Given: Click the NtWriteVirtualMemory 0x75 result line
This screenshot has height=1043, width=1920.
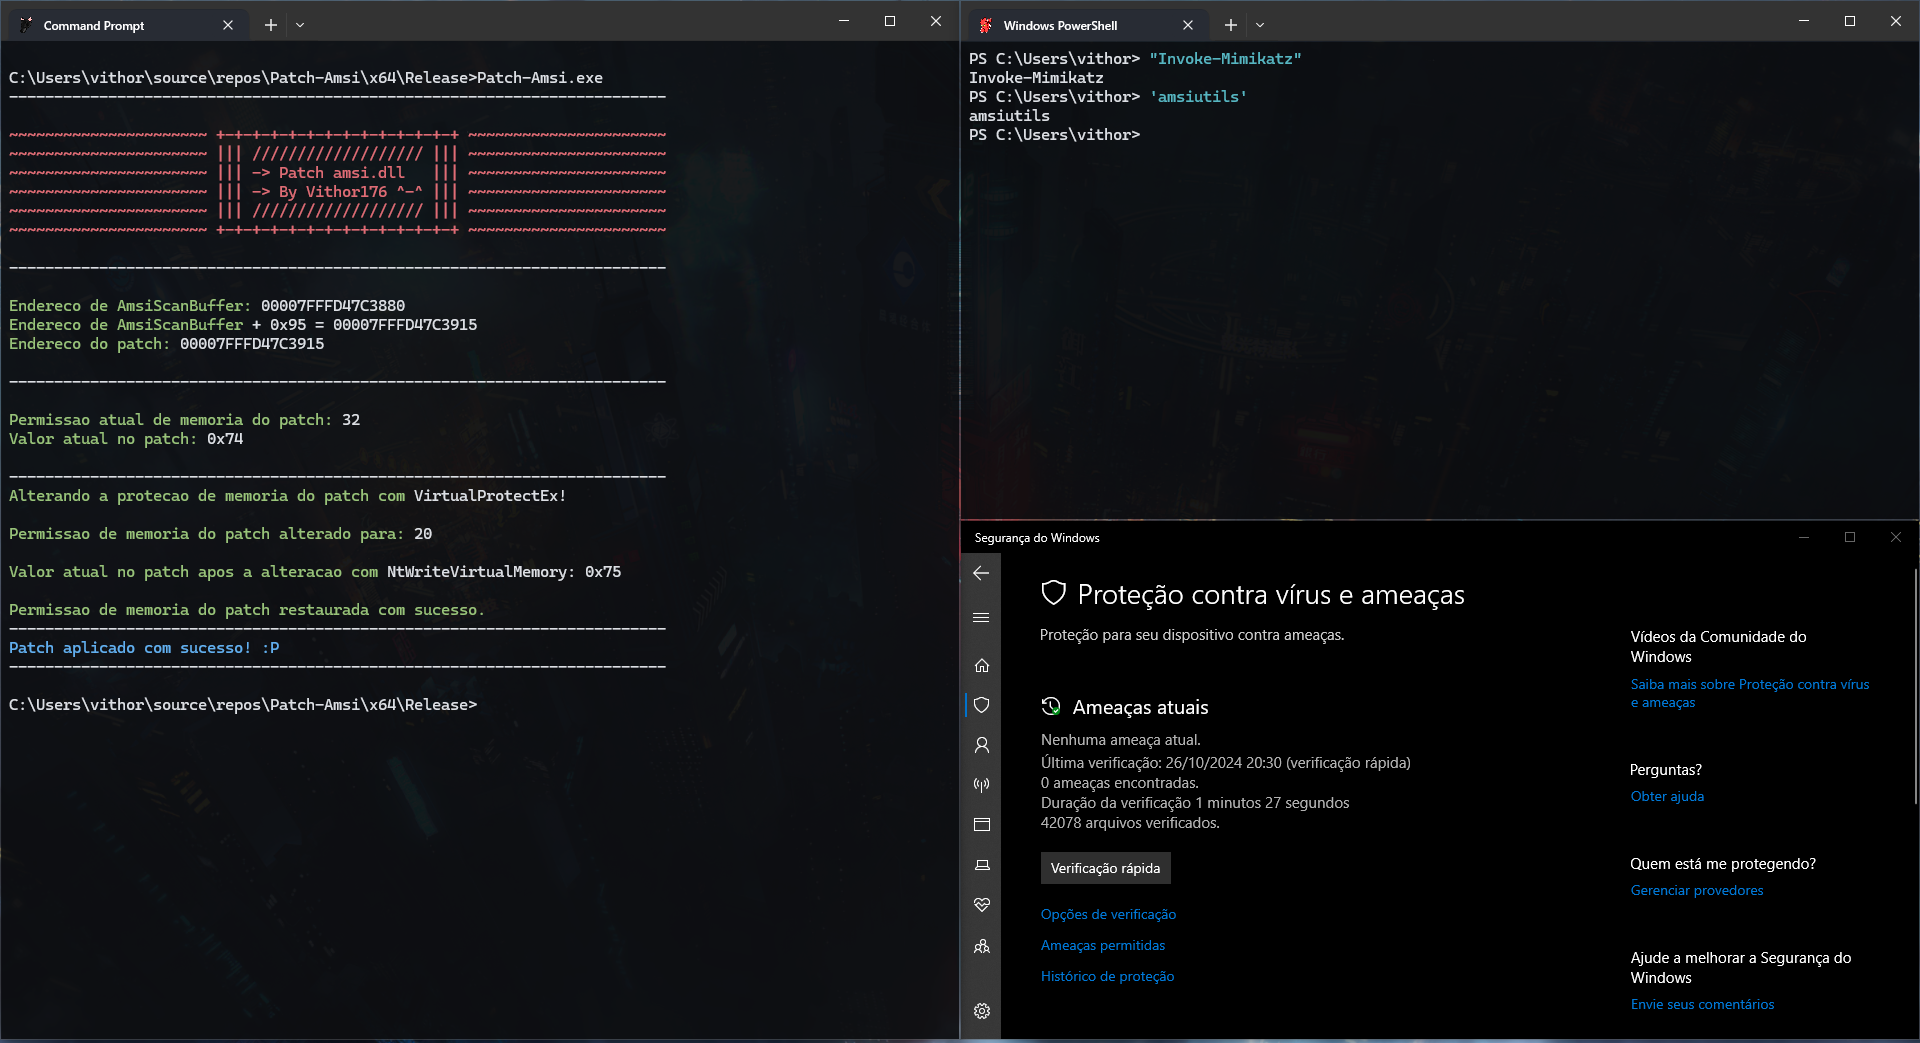Looking at the screenshot, I should click(x=315, y=572).
